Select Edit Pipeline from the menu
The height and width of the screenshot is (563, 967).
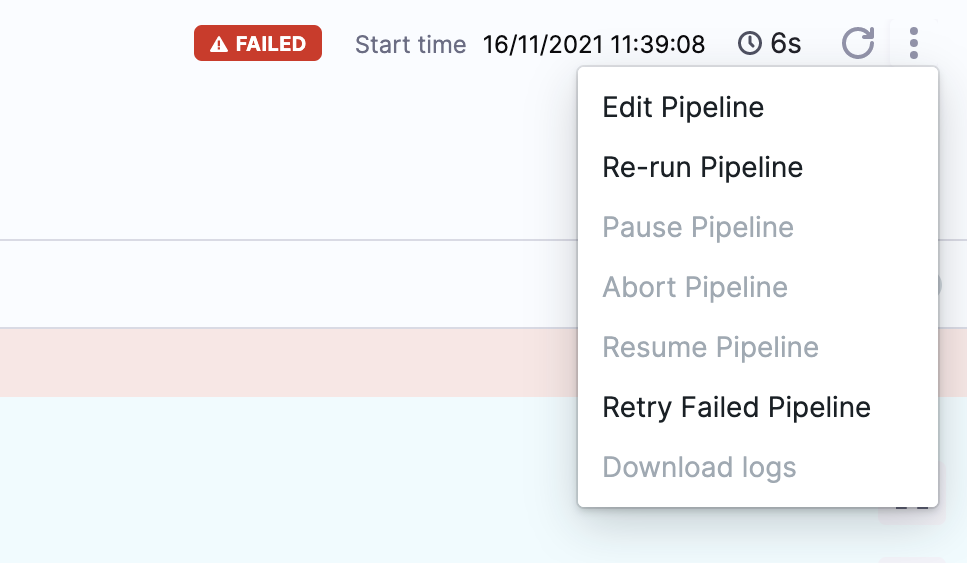683,107
